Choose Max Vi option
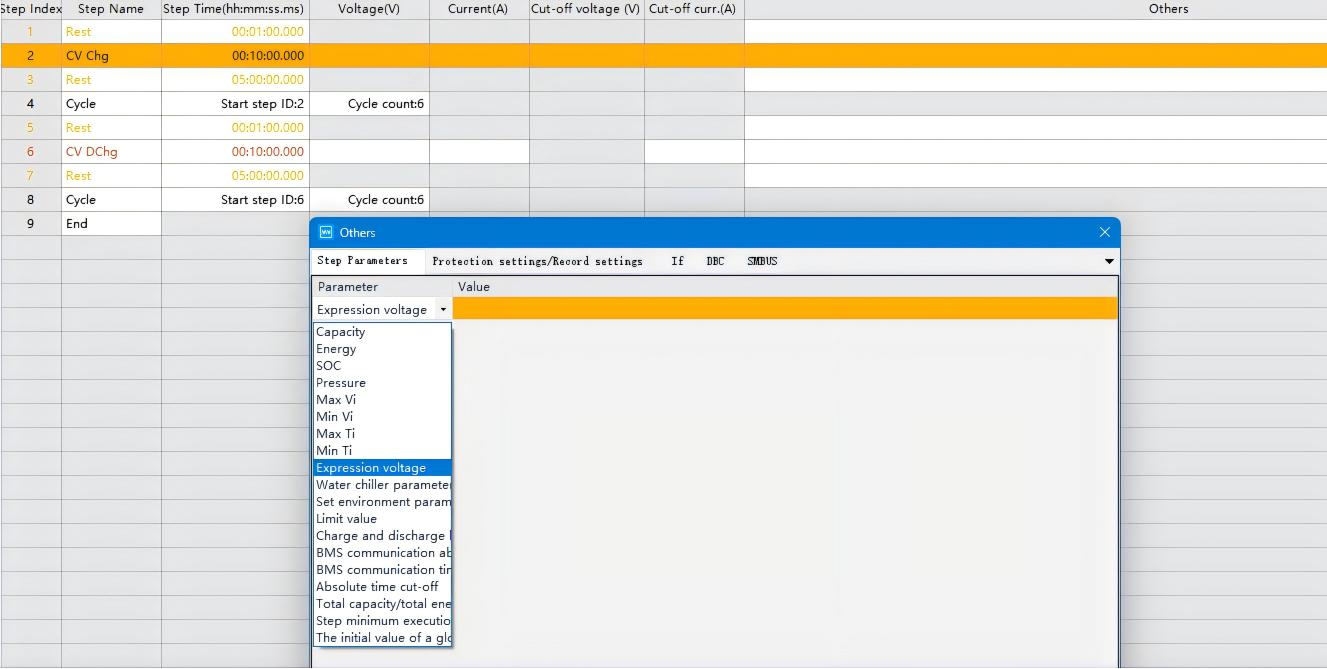 coord(382,400)
